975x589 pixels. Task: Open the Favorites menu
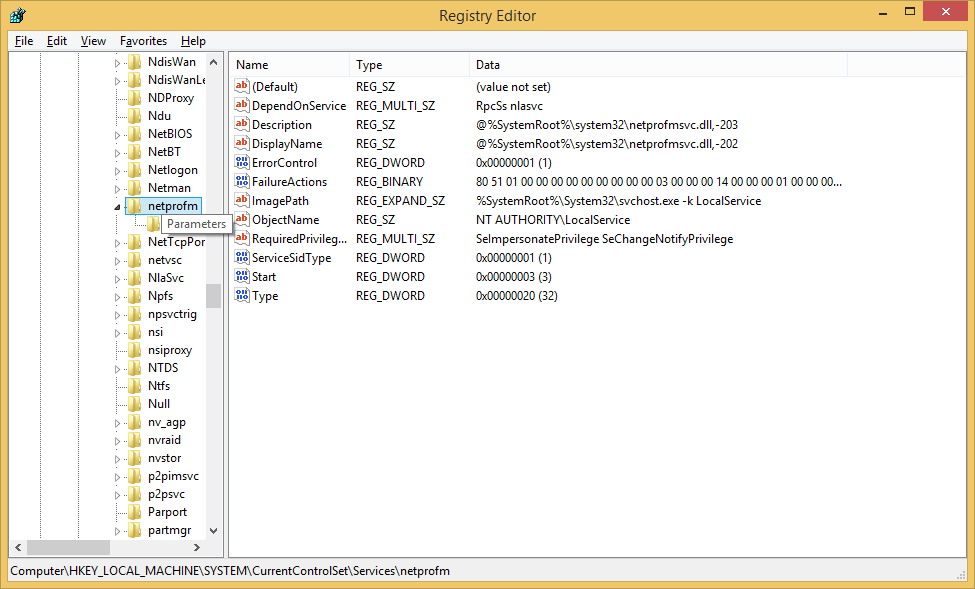(x=143, y=41)
